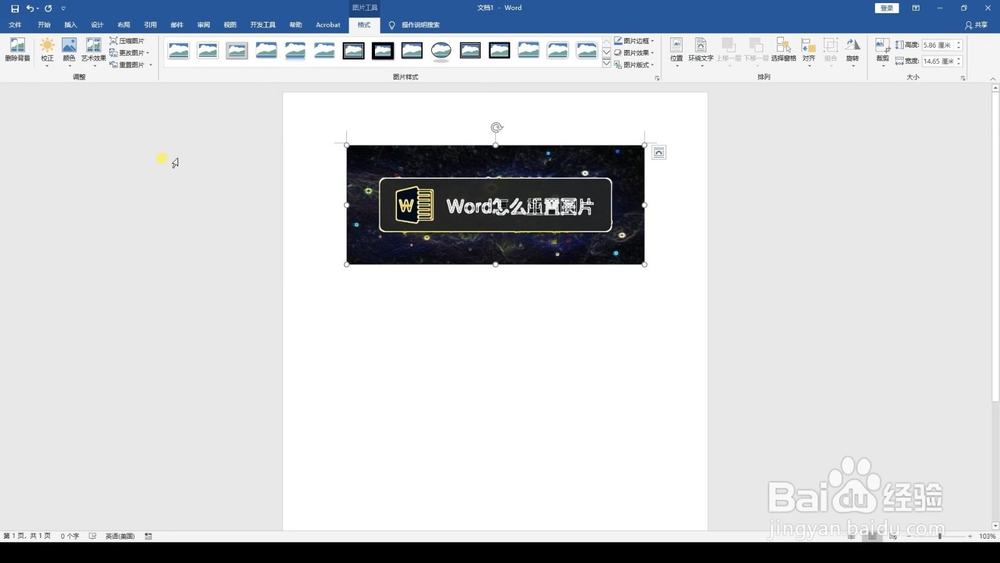Open the Position (位置) menu

point(677,51)
